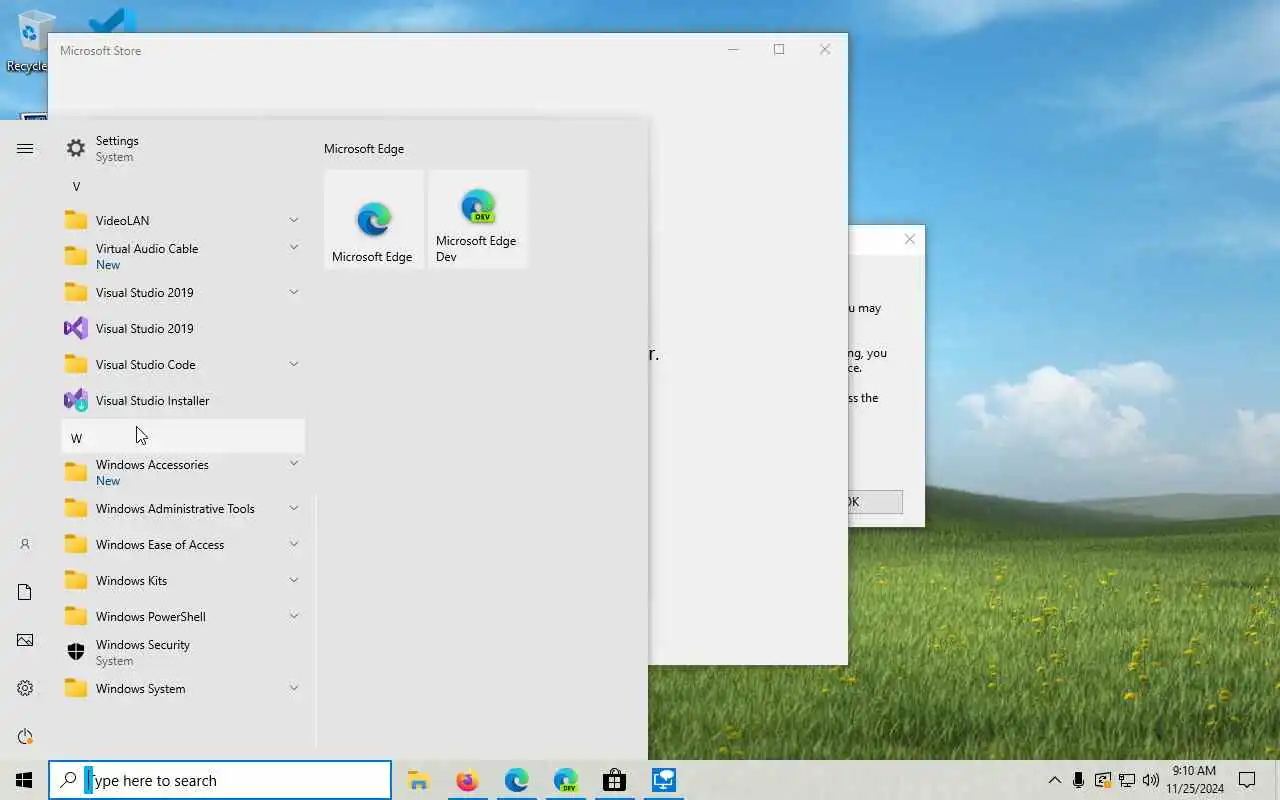Screen dimensions: 1280x800
Task: Open the network tray icon
Action: pyautogui.click(x=1126, y=780)
